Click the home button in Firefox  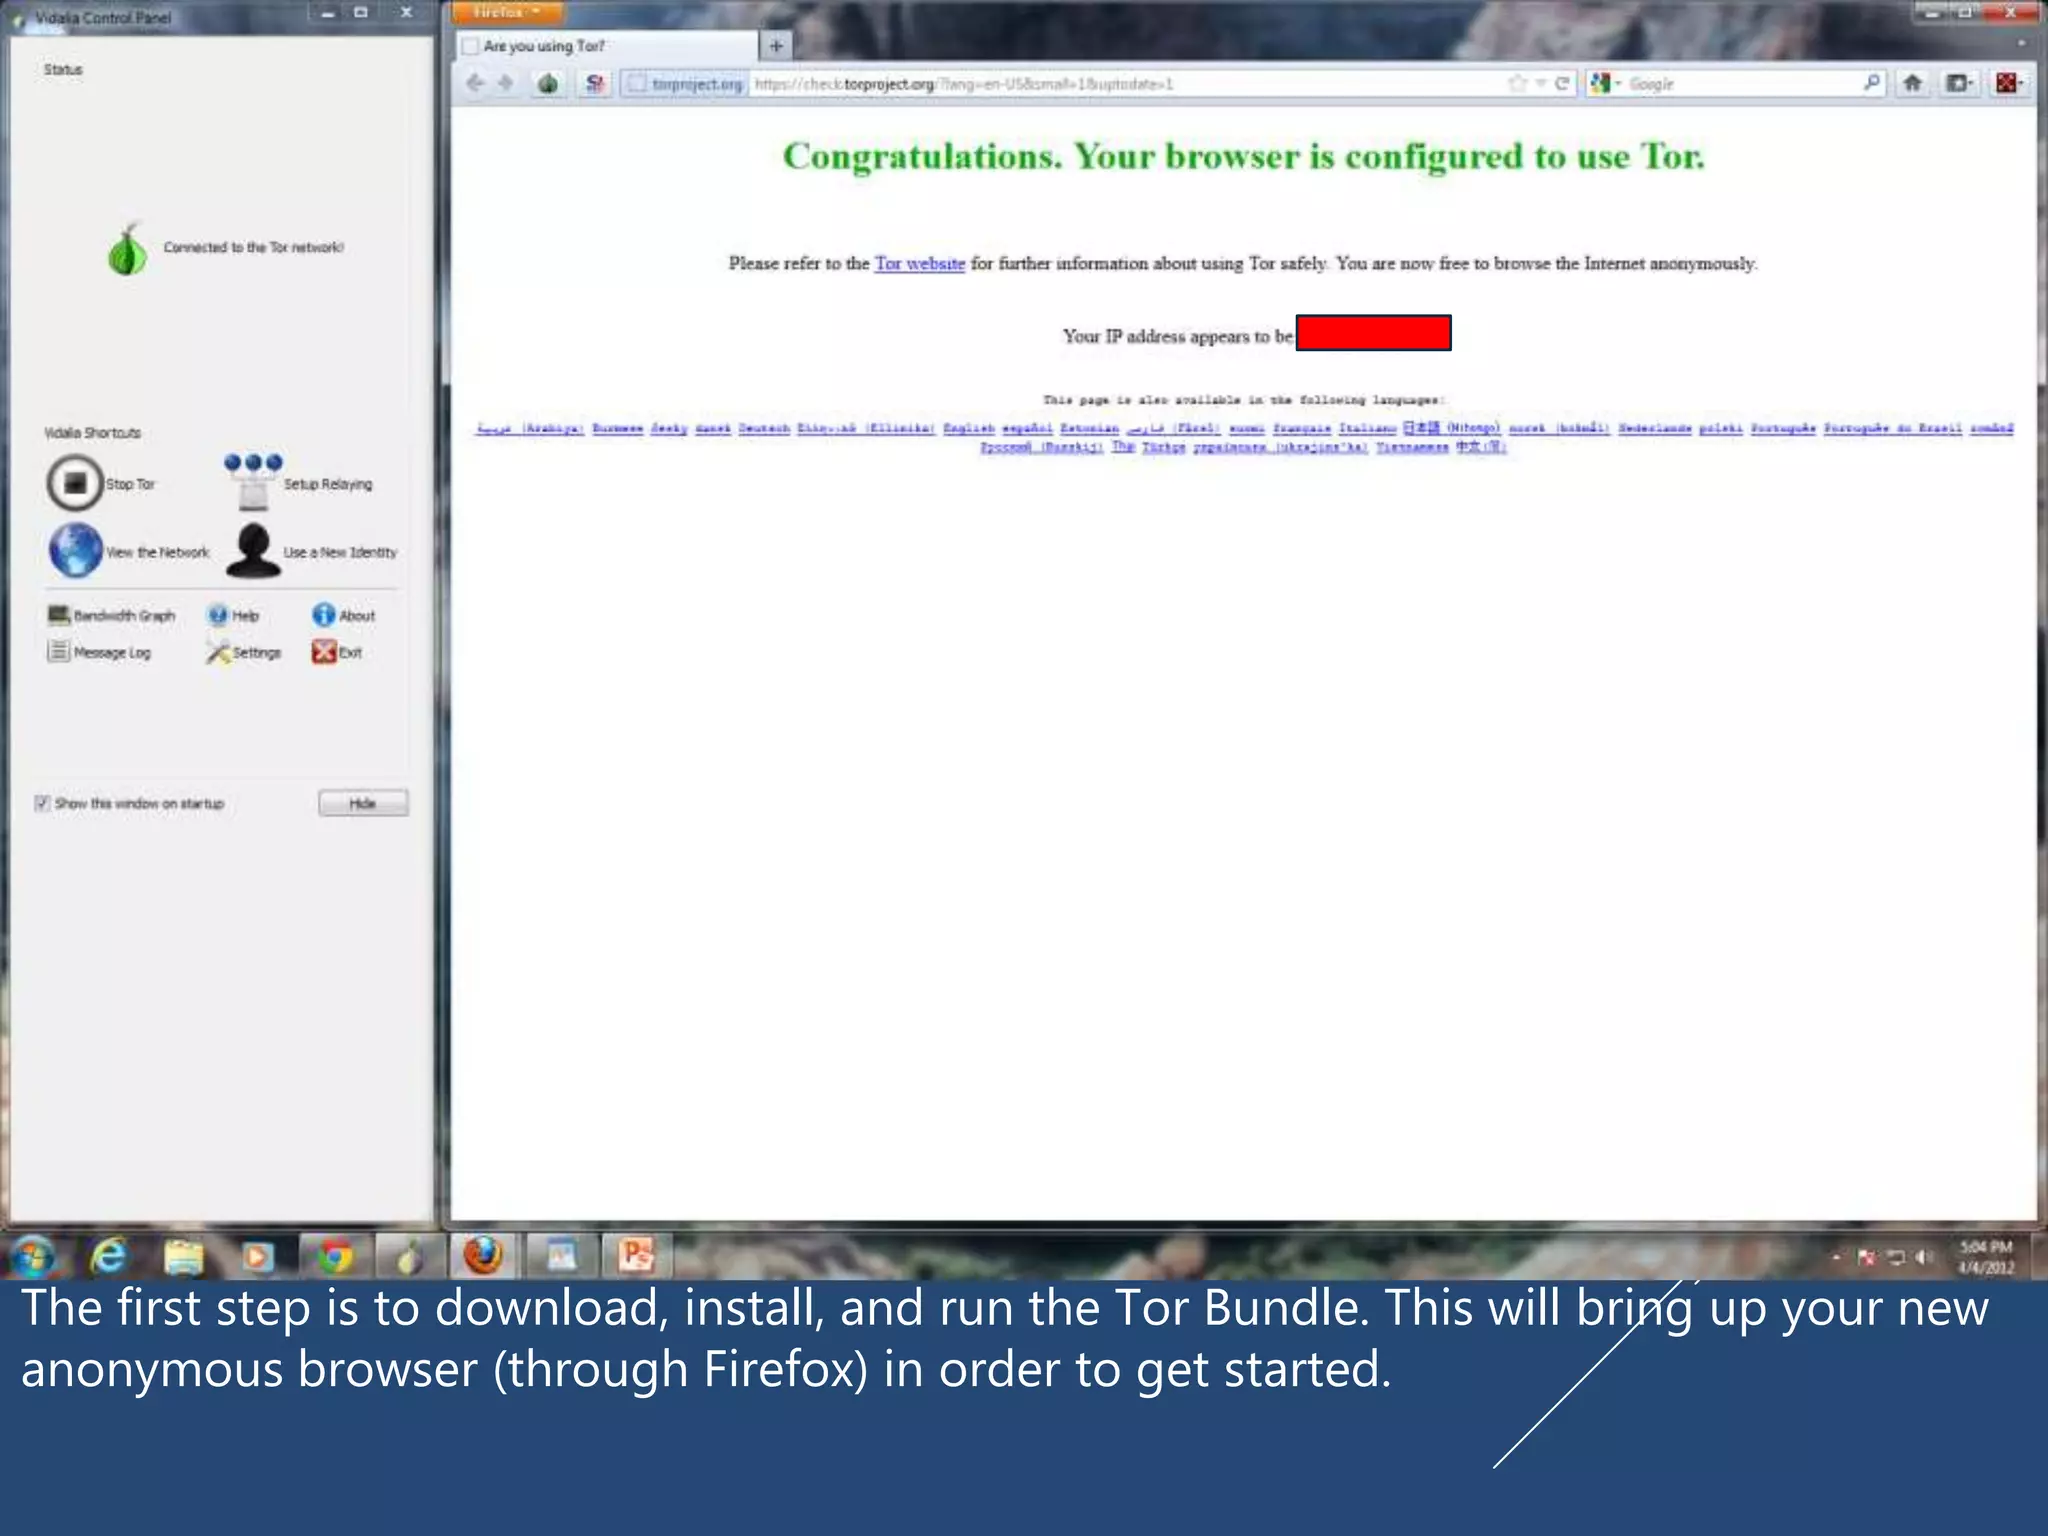1912,83
